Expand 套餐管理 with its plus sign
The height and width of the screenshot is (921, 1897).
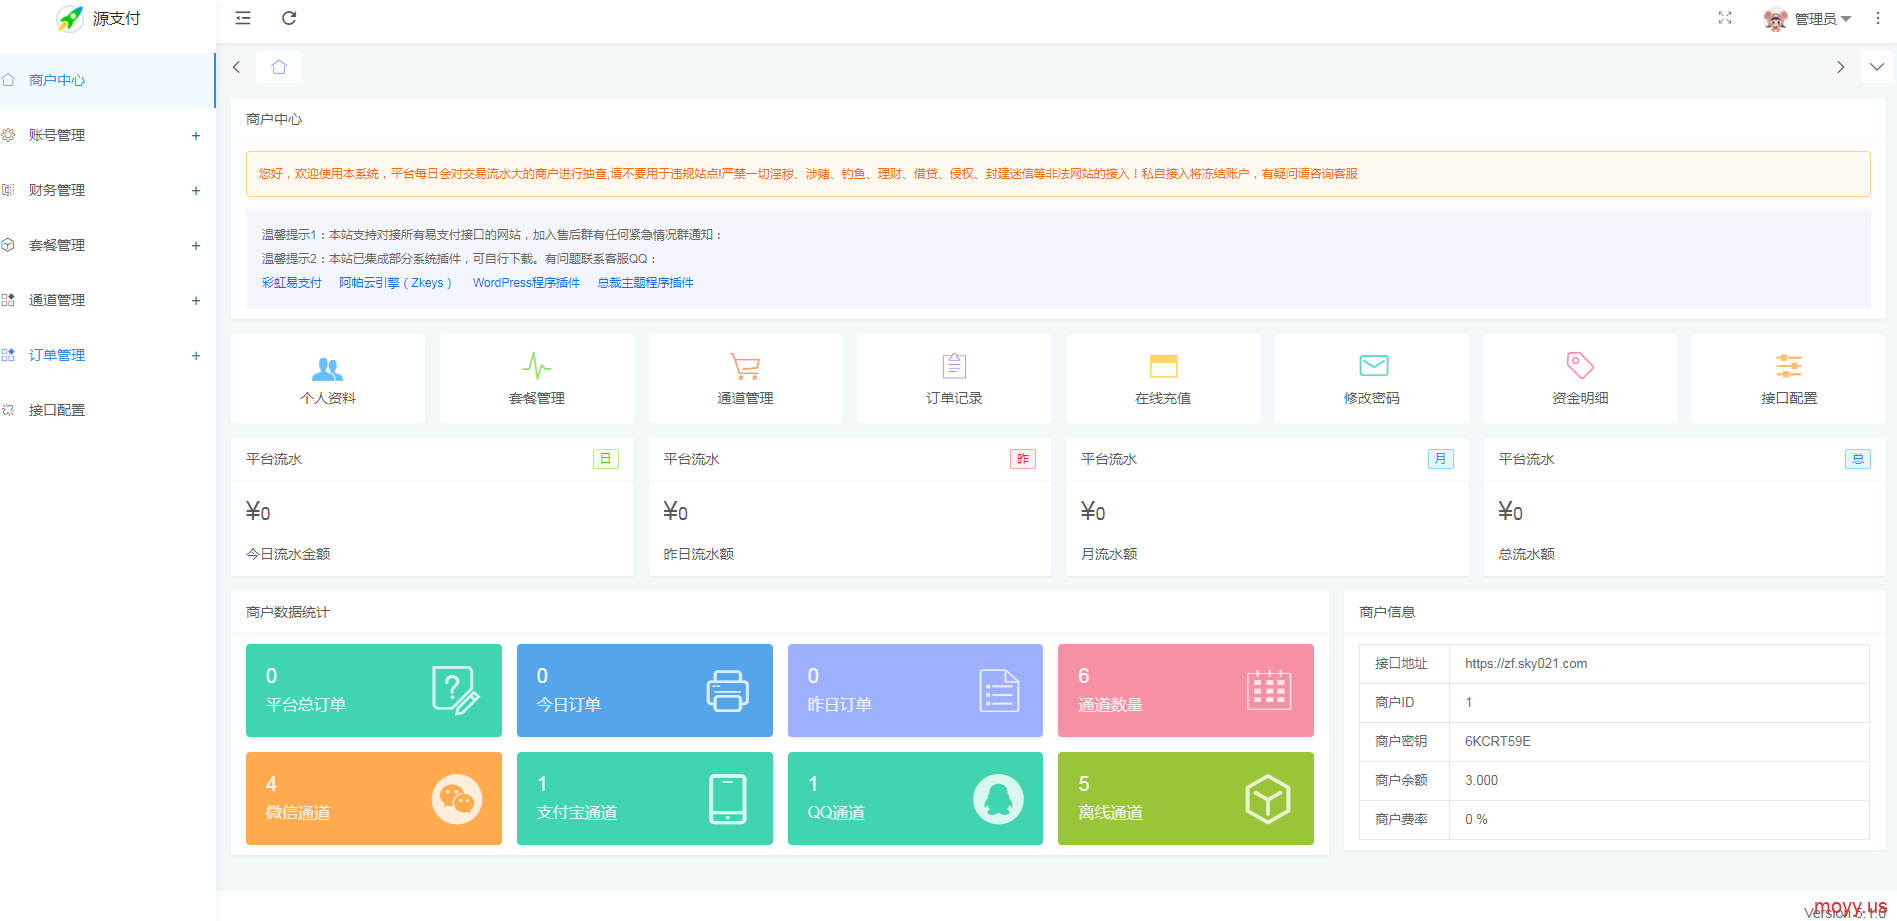coord(196,246)
